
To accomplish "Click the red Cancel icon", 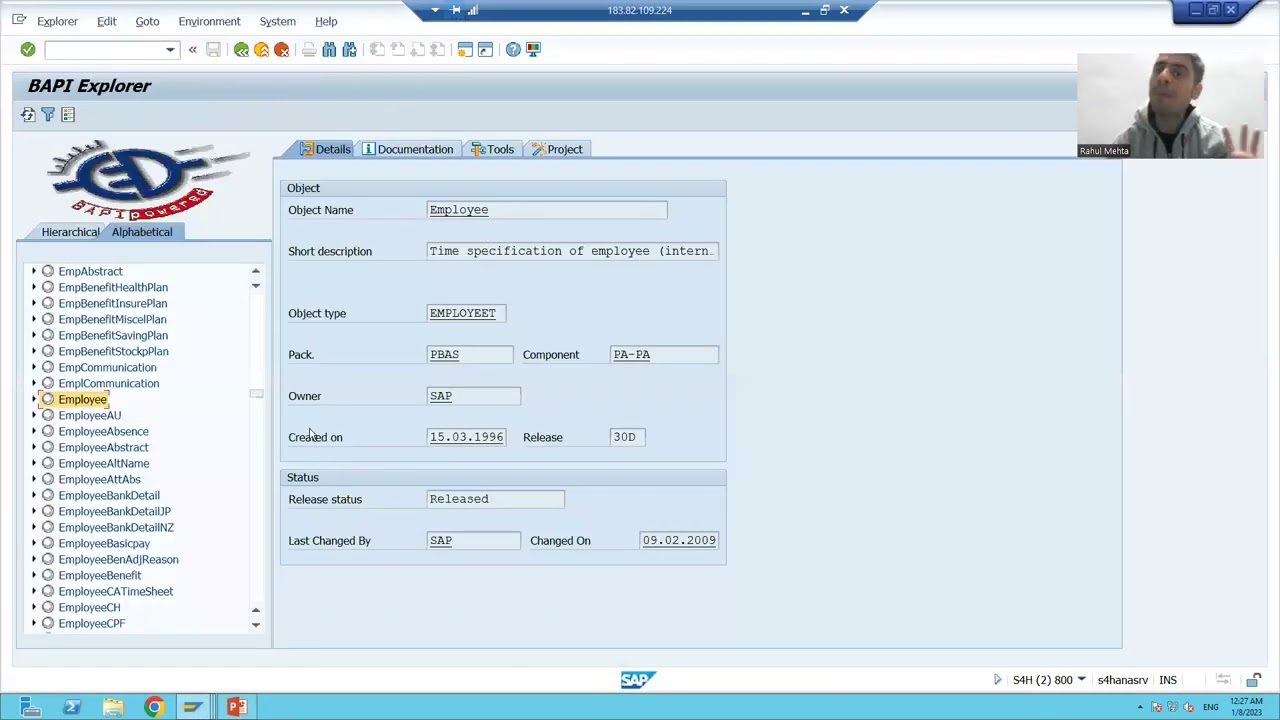I will tap(282, 49).
